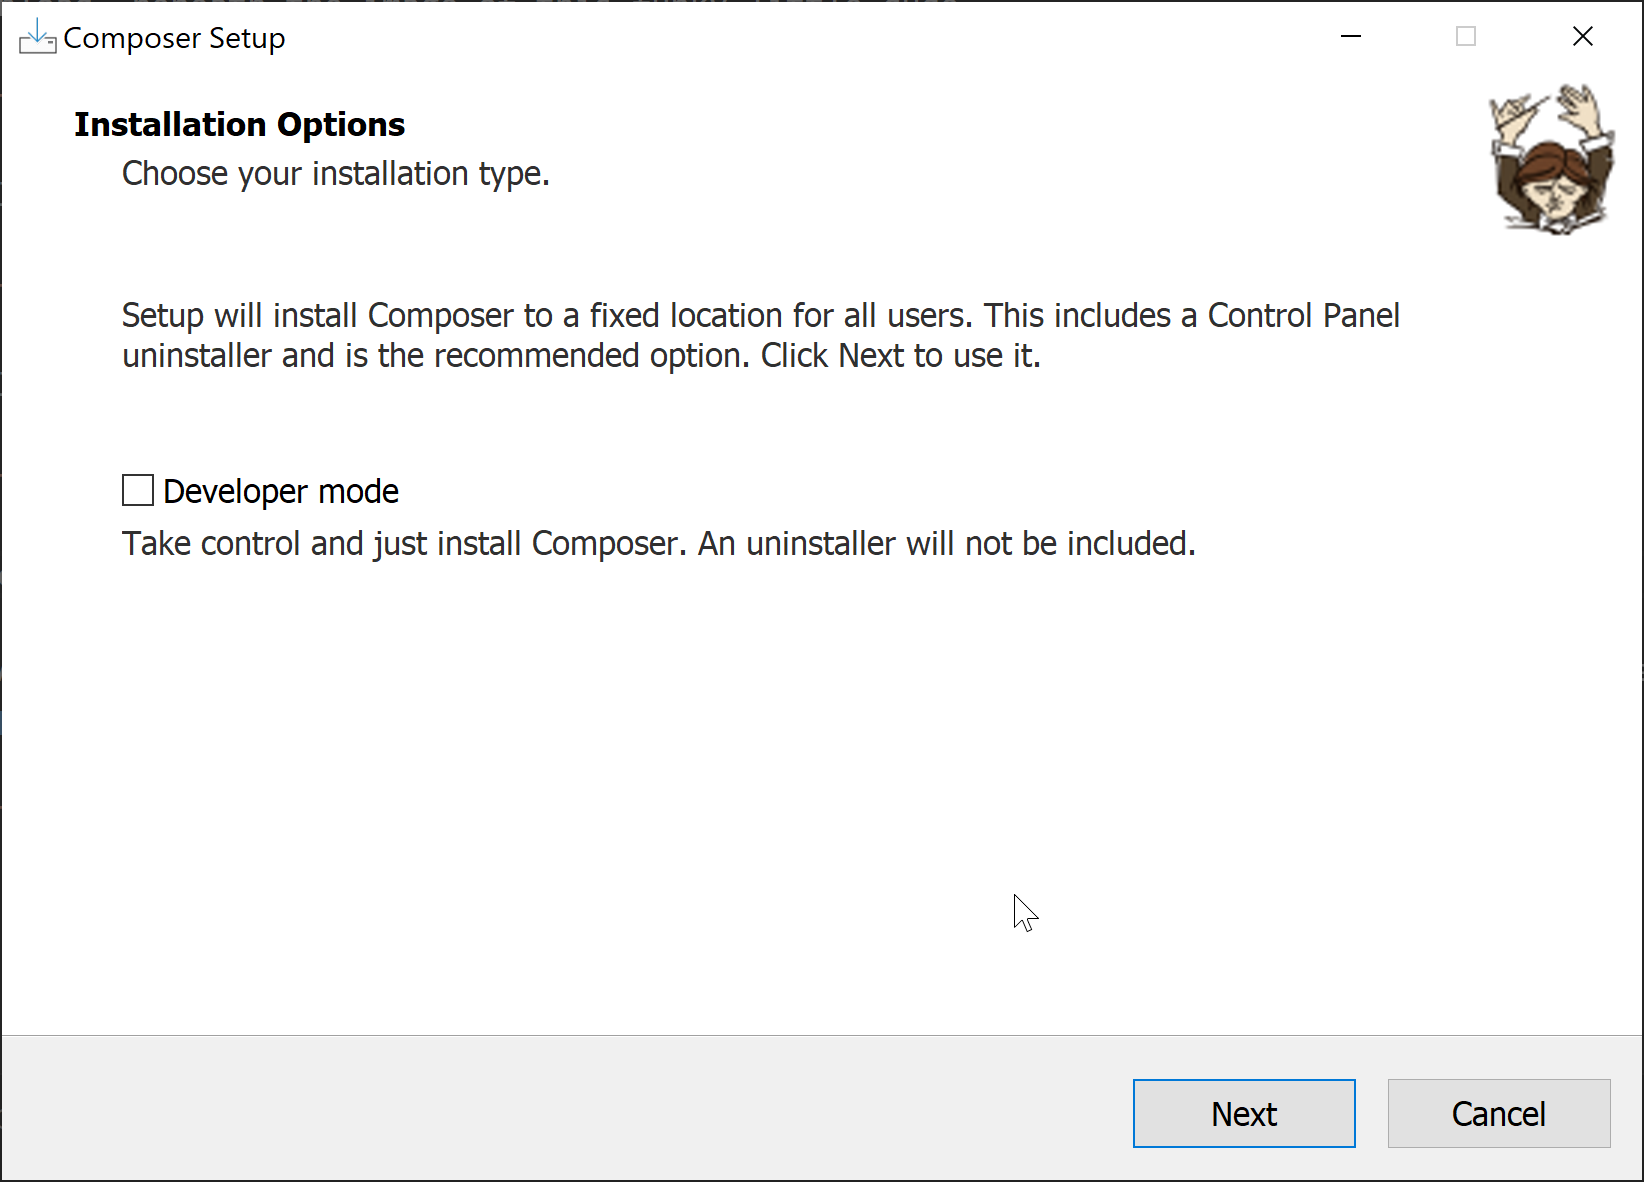Click the conductor's raised hands in the logo

pyautogui.click(x=1578, y=106)
